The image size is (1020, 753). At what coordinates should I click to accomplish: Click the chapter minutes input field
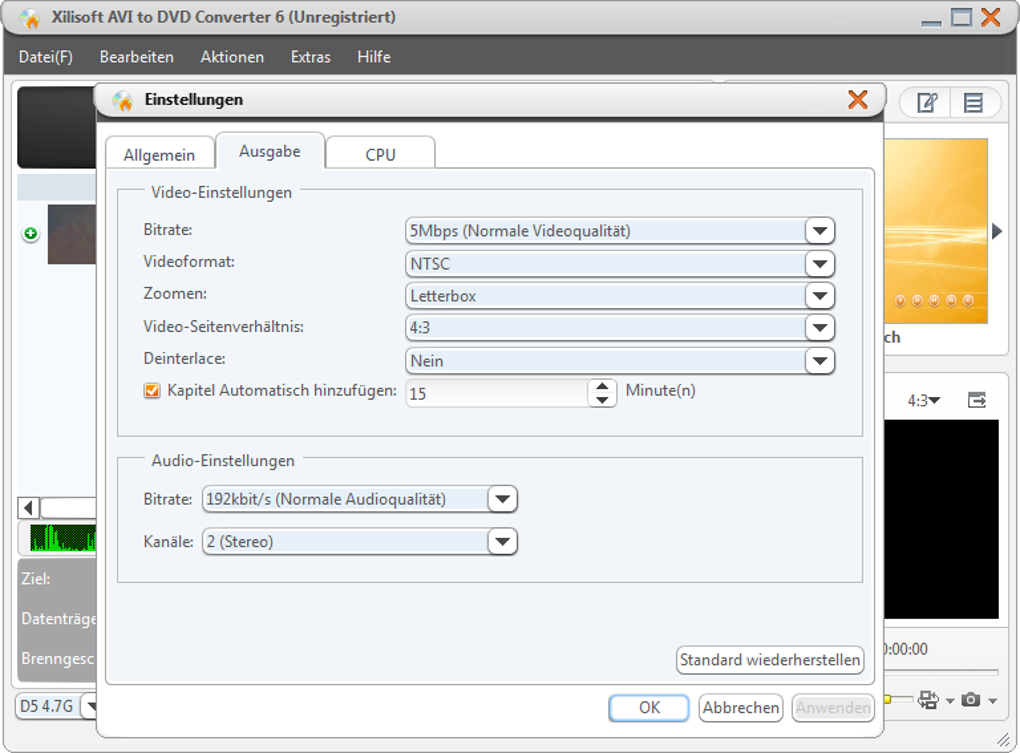[497, 393]
